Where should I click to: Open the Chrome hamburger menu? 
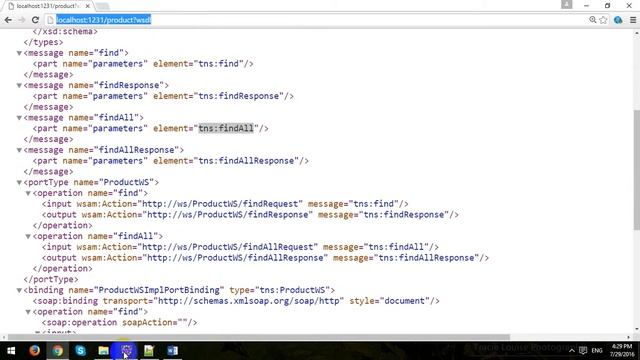coord(633,20)
